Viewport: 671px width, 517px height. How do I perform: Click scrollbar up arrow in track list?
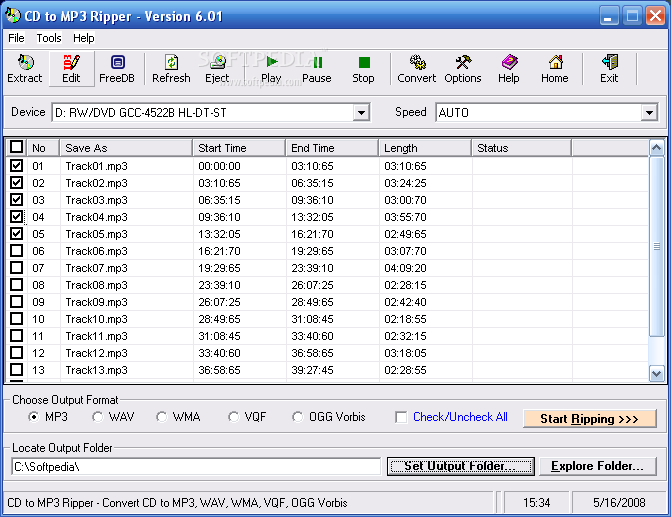(656, 148)
